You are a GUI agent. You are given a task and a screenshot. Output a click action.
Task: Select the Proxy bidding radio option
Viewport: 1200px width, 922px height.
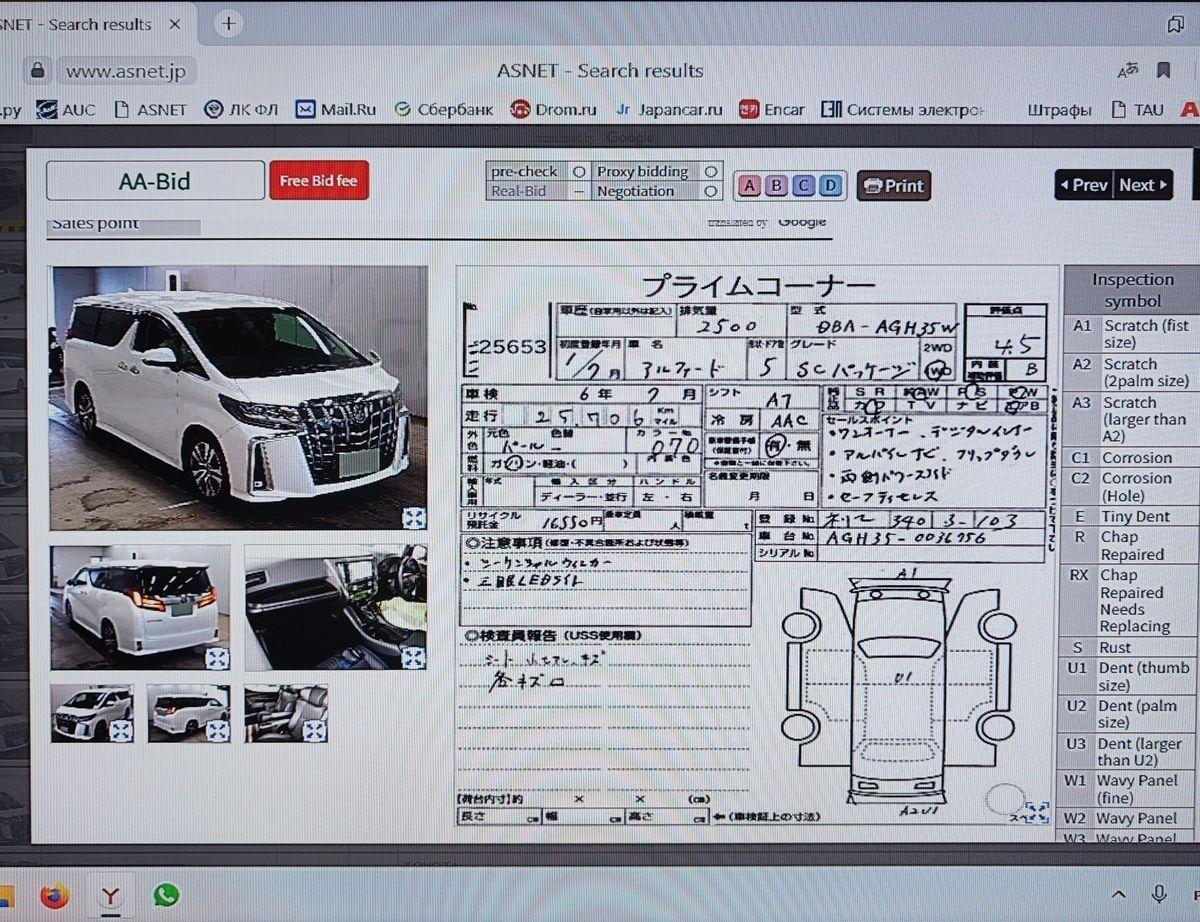tap(710, 172)
